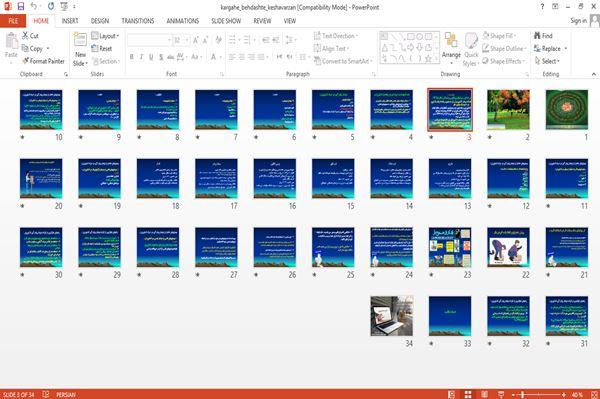Switch to the INSERT tab
600x399 pixels.
(70, 21)
